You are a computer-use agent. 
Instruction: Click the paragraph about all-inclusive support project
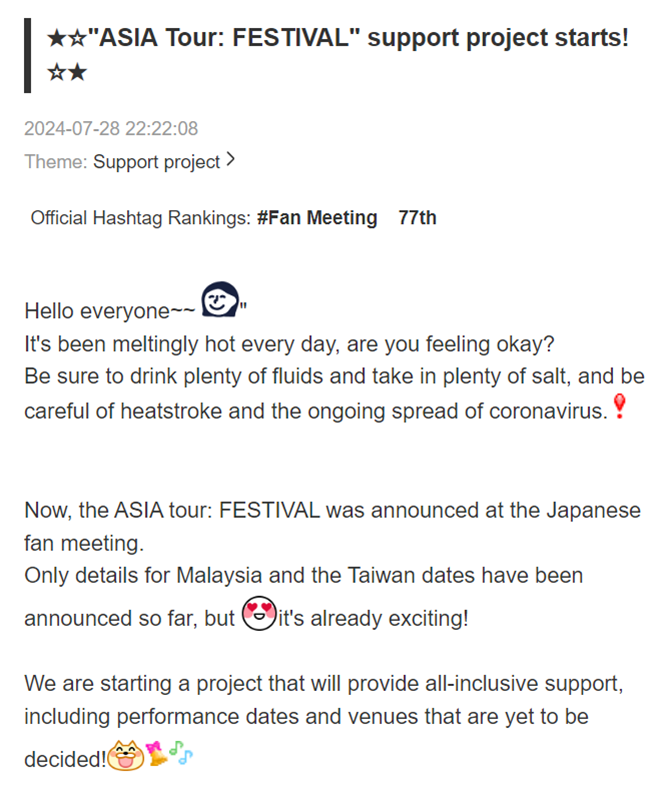(324, 721)
